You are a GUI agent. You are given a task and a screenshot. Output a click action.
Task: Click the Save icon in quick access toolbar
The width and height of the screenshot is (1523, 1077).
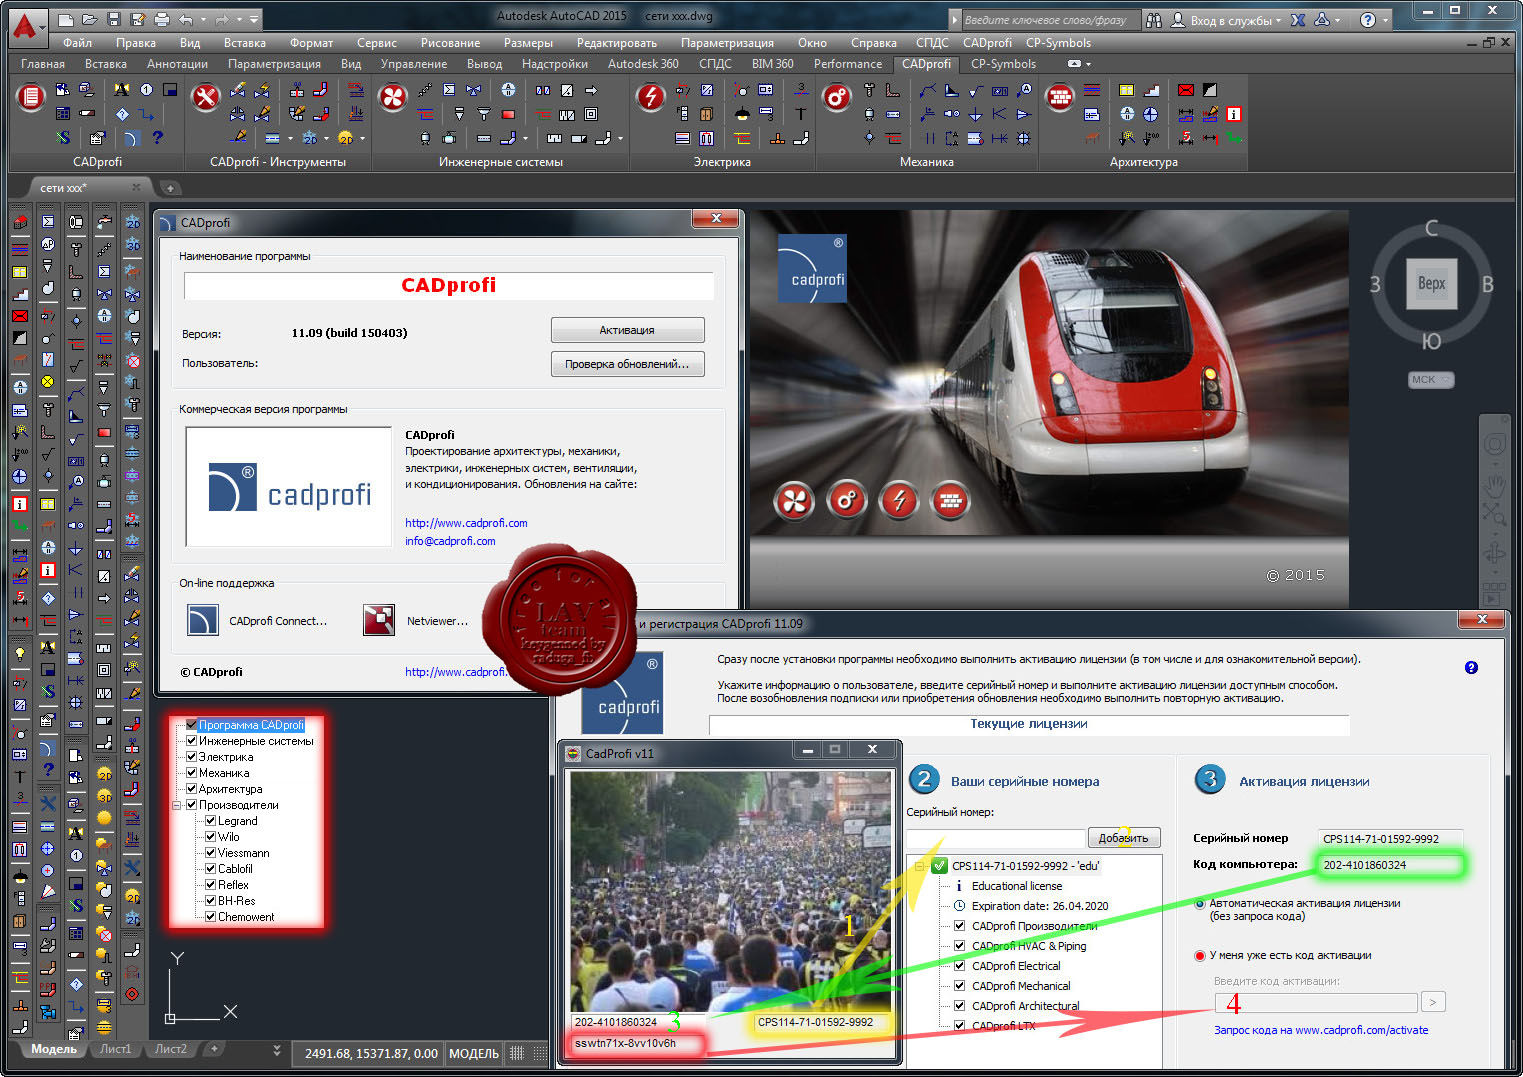(114, 19)
